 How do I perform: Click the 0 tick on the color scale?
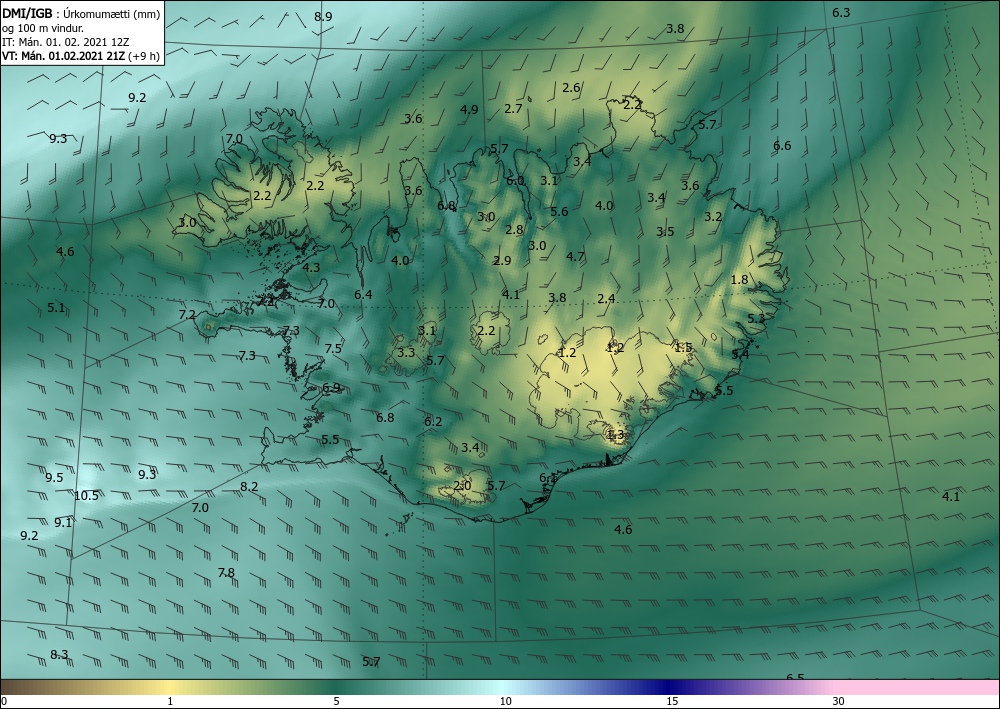(4, 701)
